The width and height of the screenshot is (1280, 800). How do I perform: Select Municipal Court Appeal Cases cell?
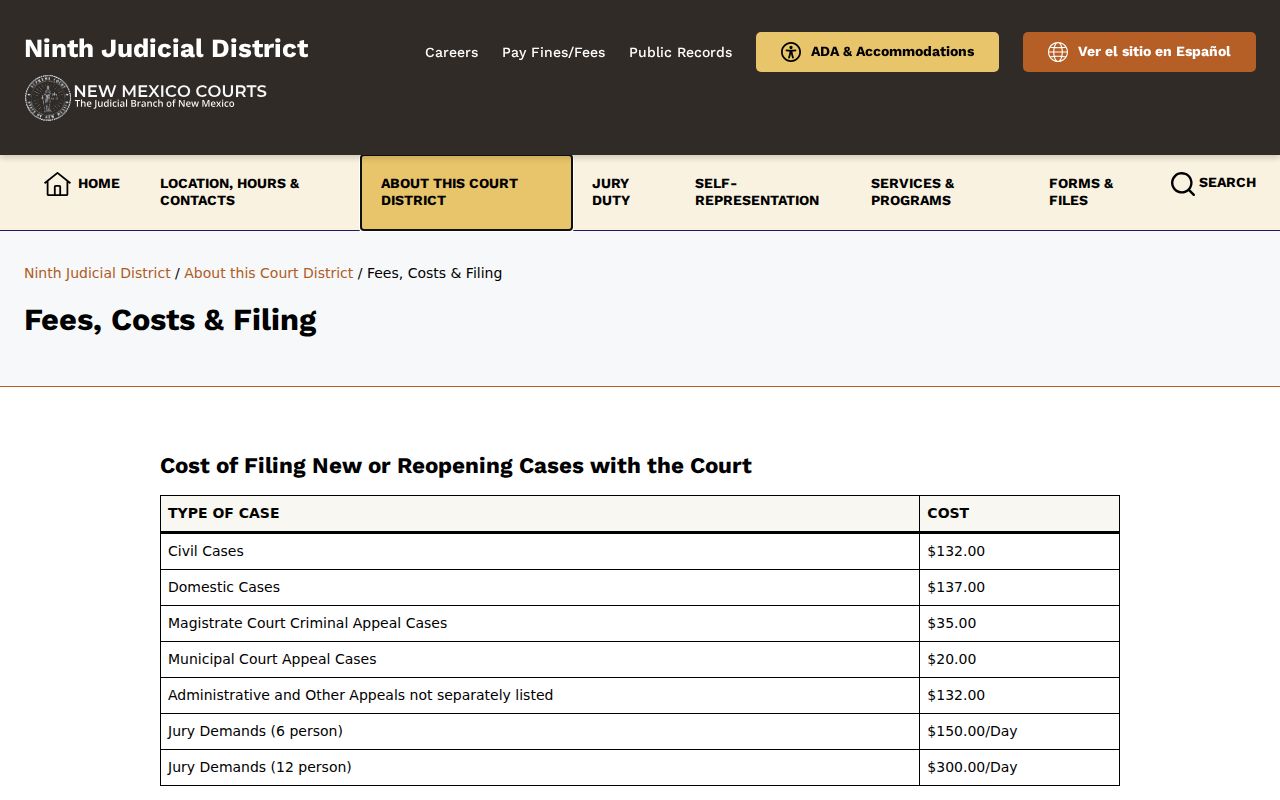pos(540,659)
